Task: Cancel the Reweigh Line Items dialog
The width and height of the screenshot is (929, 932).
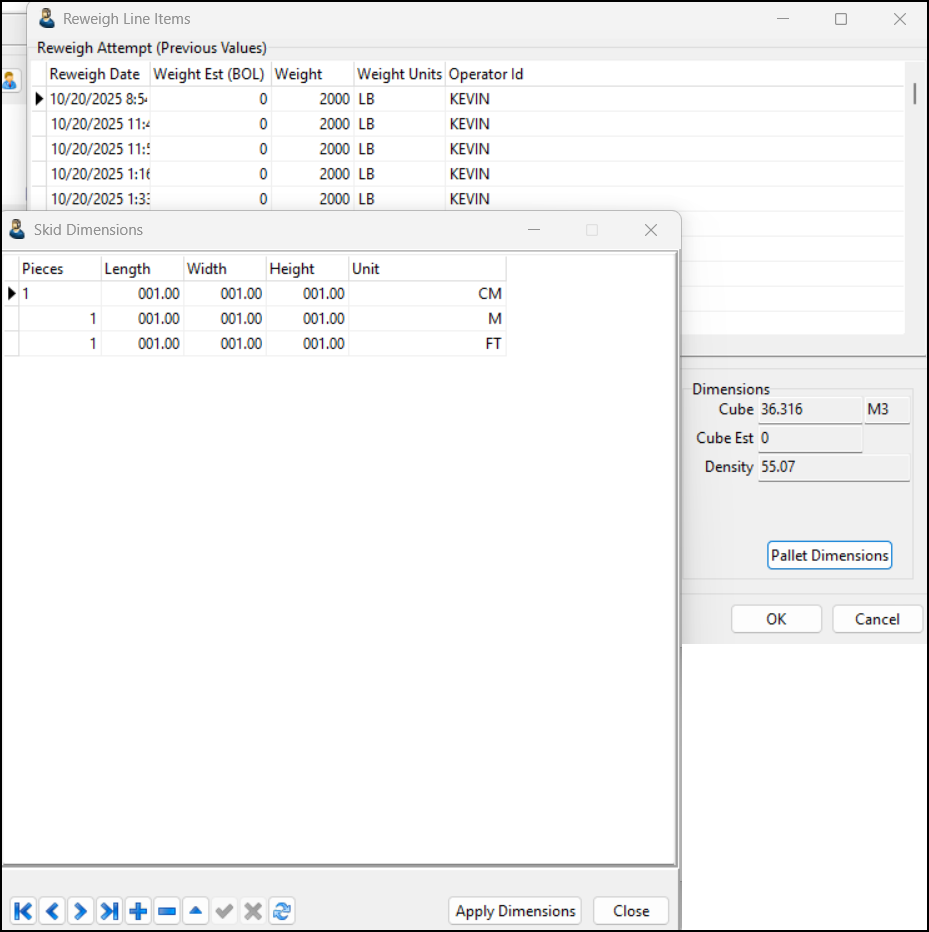Action: [x=877, y=619]
